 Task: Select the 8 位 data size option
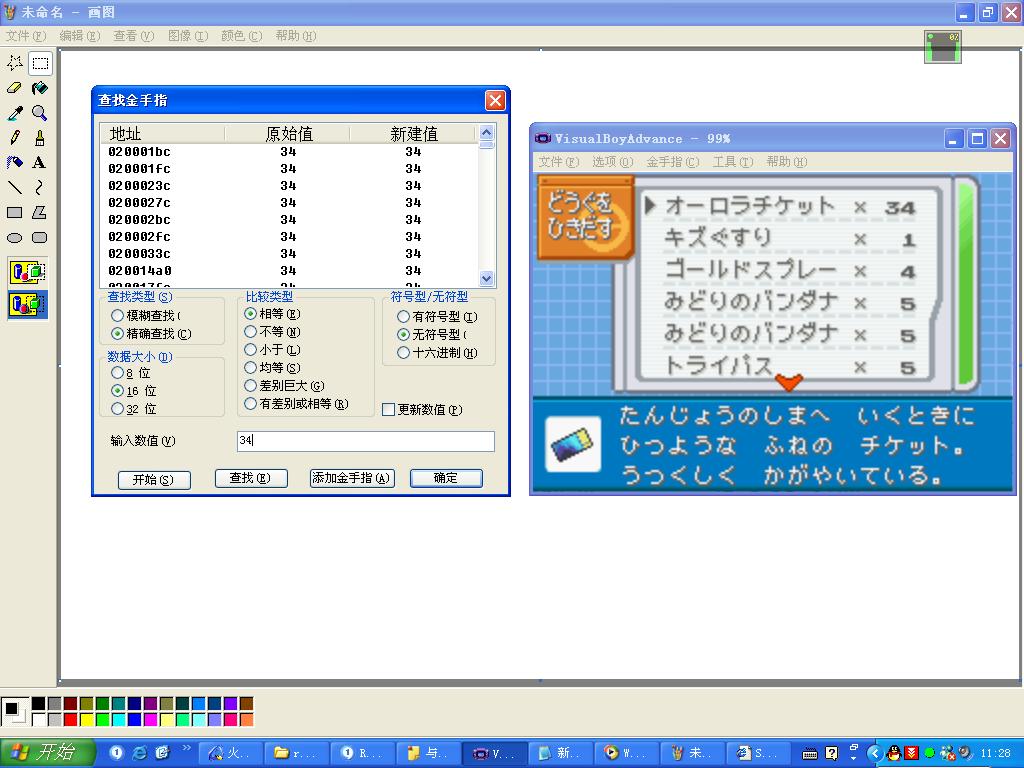(x=118, y=373)
